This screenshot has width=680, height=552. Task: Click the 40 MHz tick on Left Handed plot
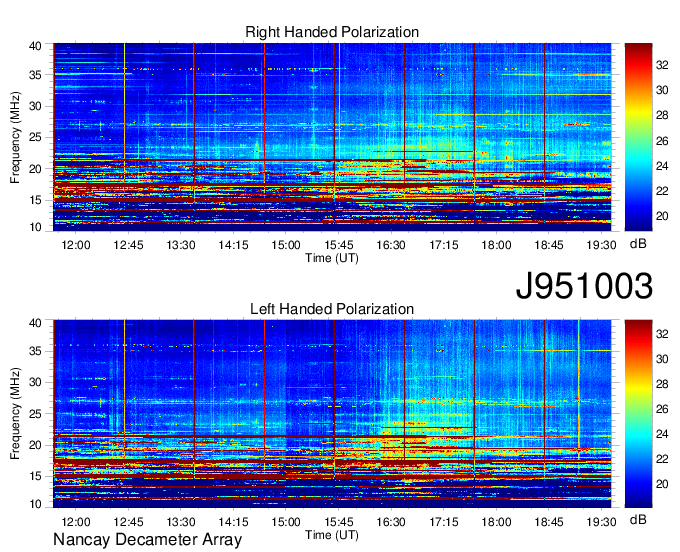tap(35, 323)
